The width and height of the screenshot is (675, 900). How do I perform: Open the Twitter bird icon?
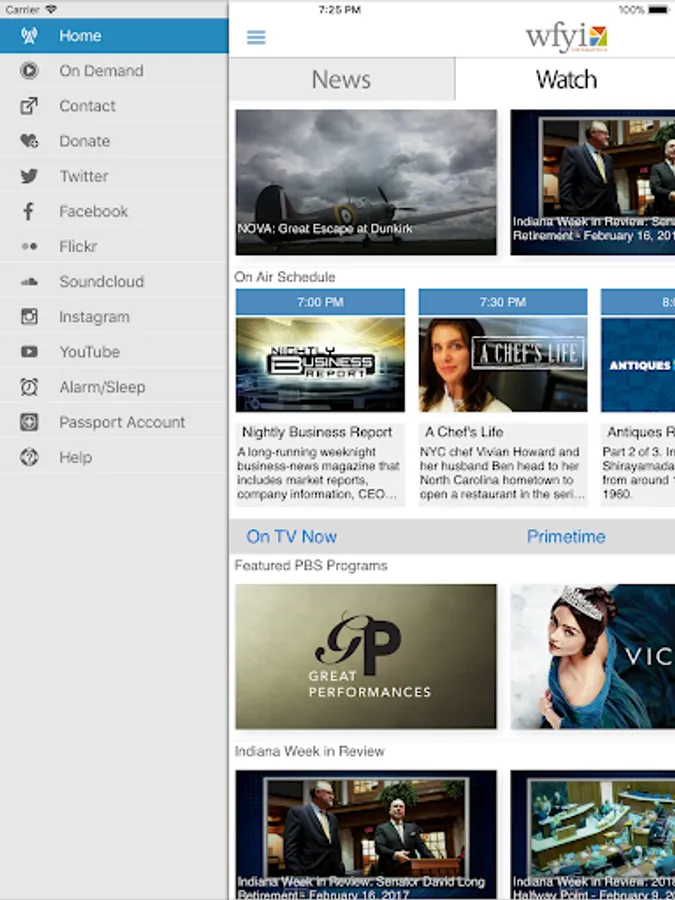coord(29,176)
